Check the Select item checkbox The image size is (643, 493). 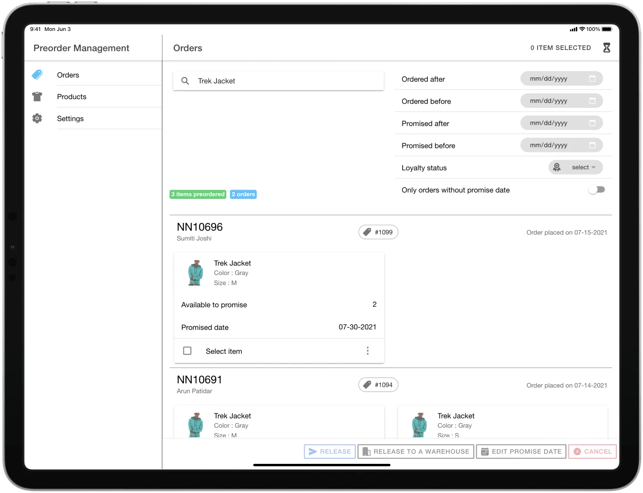187,351
